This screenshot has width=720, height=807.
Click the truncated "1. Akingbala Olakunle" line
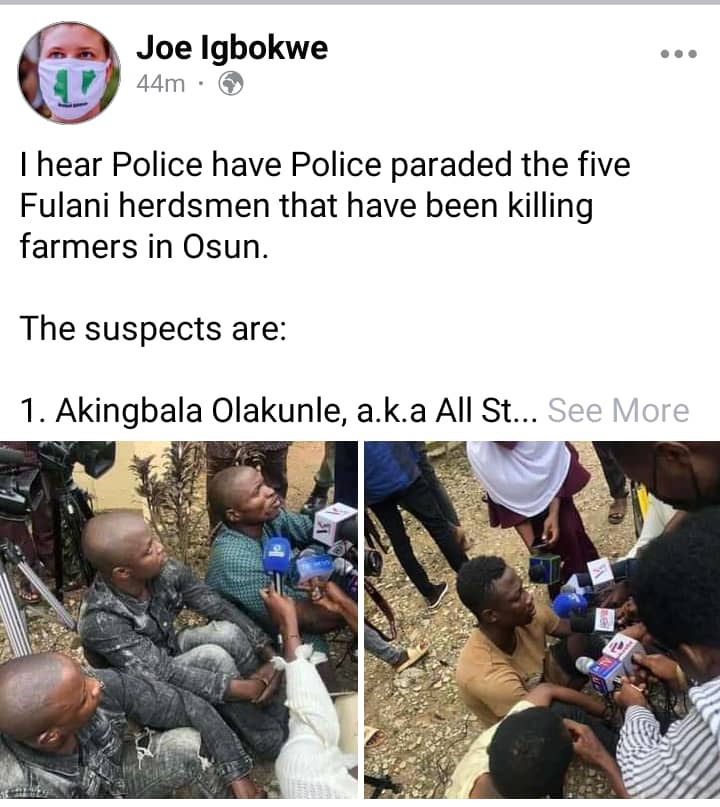pyautogui.click(x=278, y=411)
